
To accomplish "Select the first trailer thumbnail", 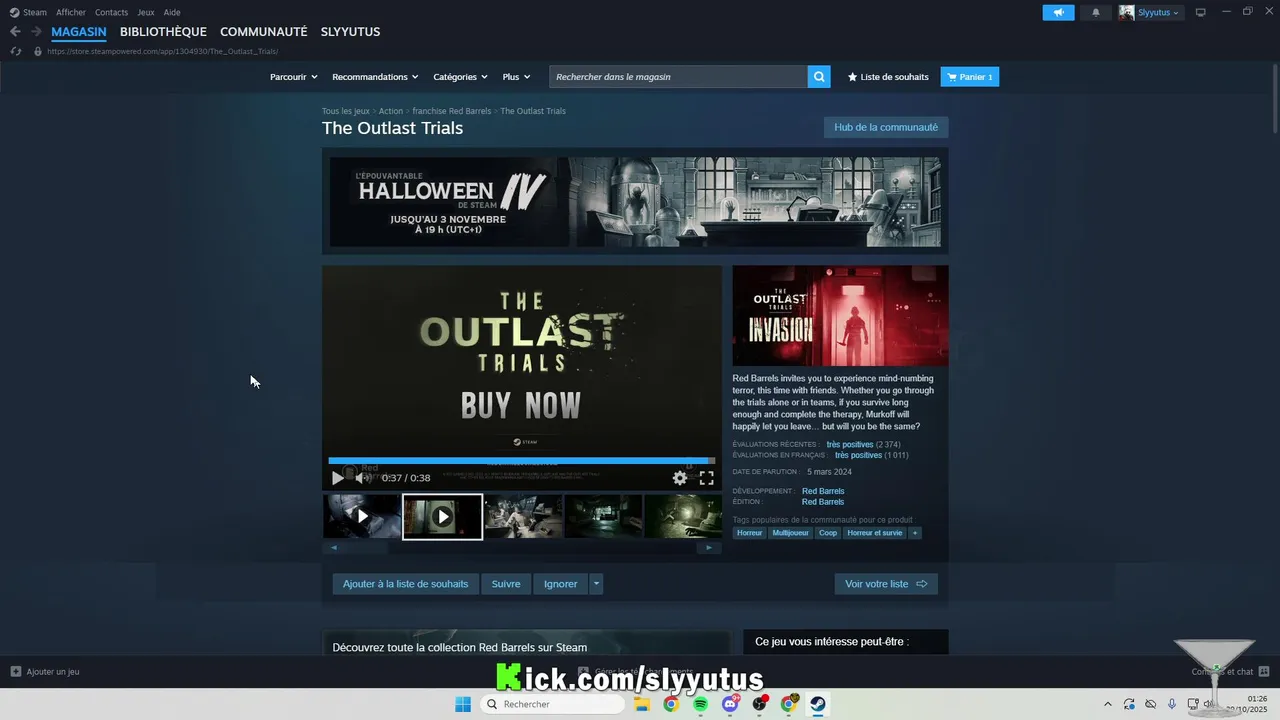I will (362, 516).
